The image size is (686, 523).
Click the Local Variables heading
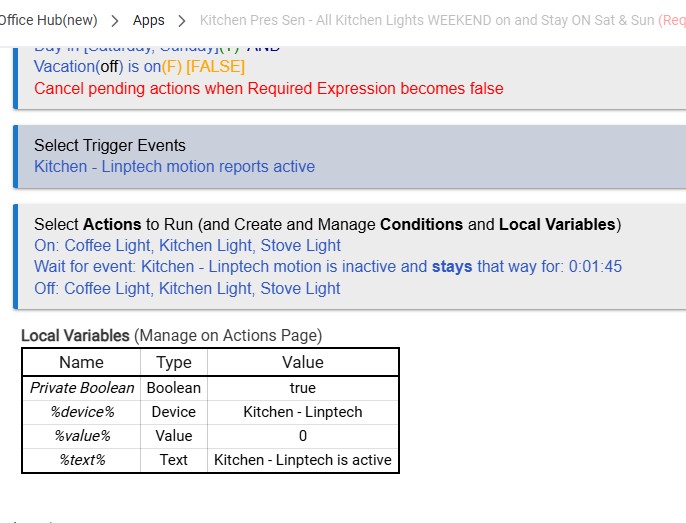(x=75, y=336)
